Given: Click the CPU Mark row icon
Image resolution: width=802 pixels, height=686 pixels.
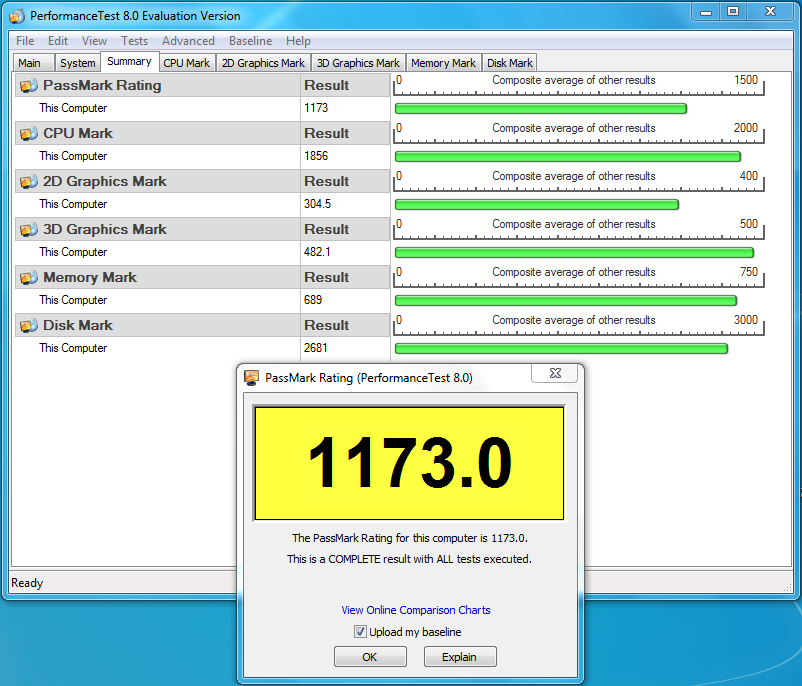Looking at the screenshot, I should pyautogui.click(x=29, y=134).
